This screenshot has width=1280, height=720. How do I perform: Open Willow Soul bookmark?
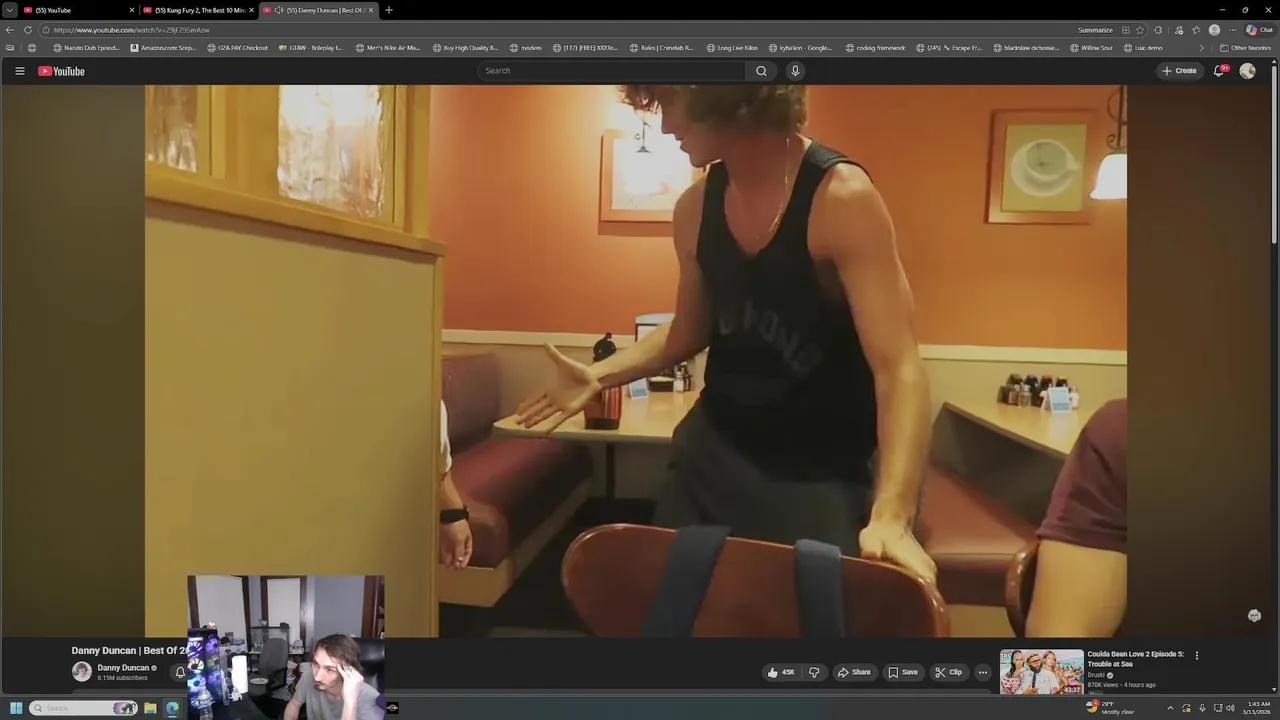[1091, 48]
